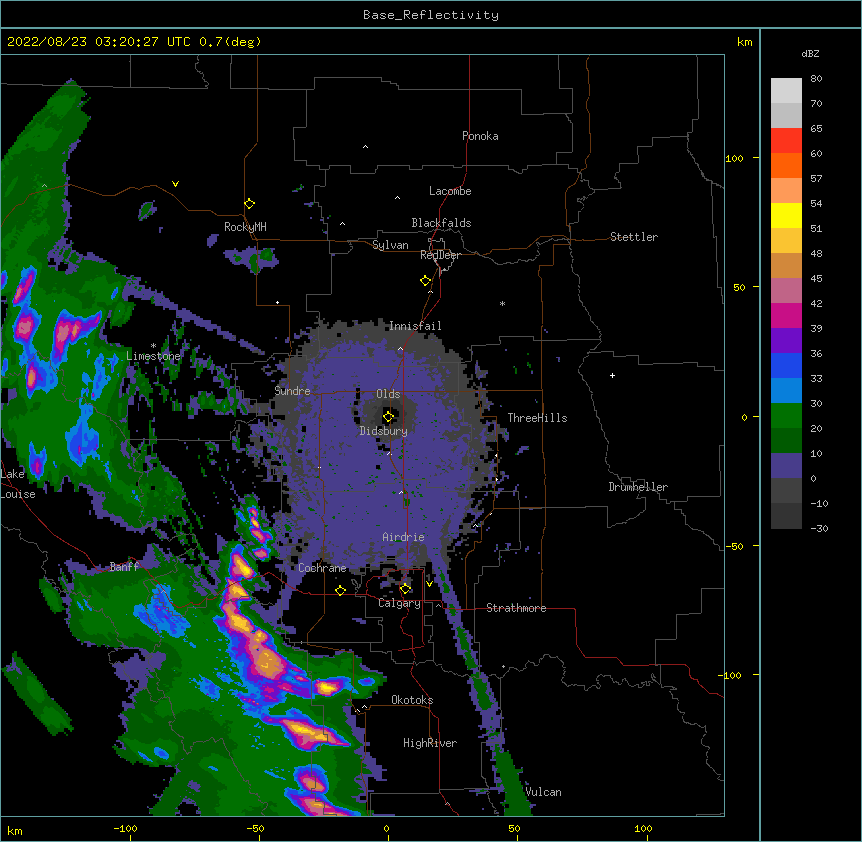Click the Strathmore town label
The image size is (862, 842).
516,608
